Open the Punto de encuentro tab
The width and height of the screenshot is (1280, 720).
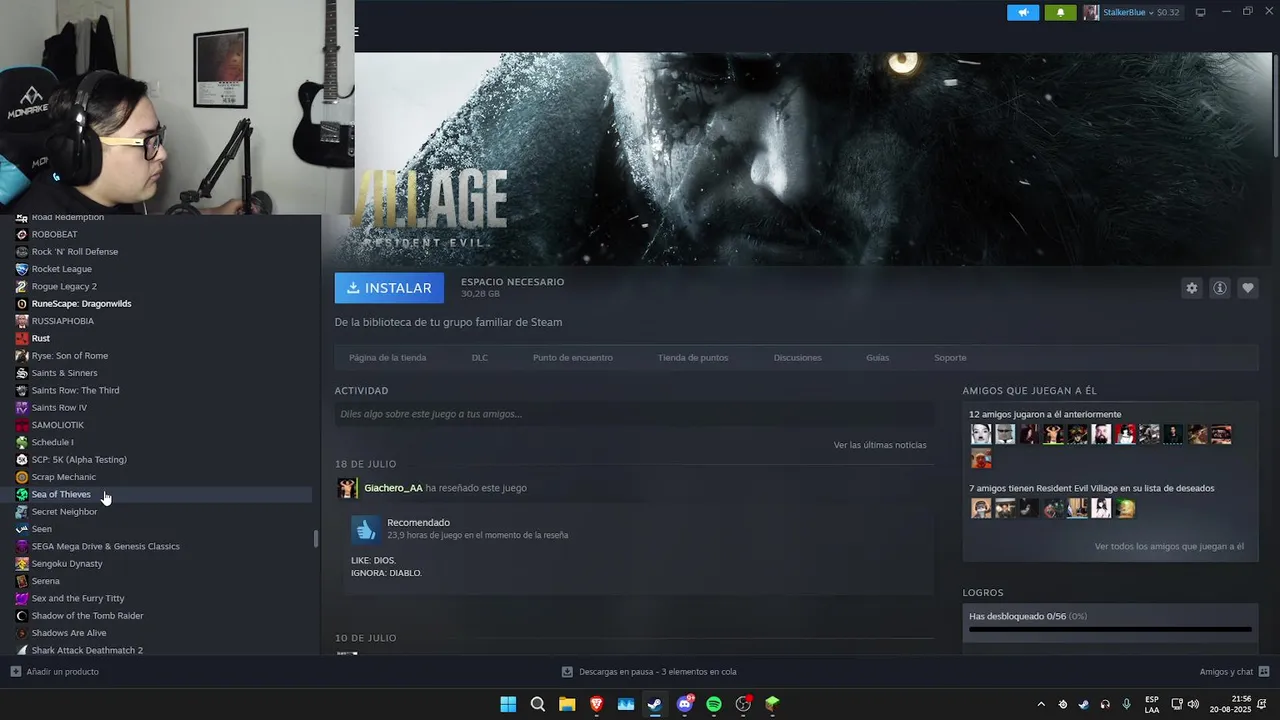click(x=572, y=358)
